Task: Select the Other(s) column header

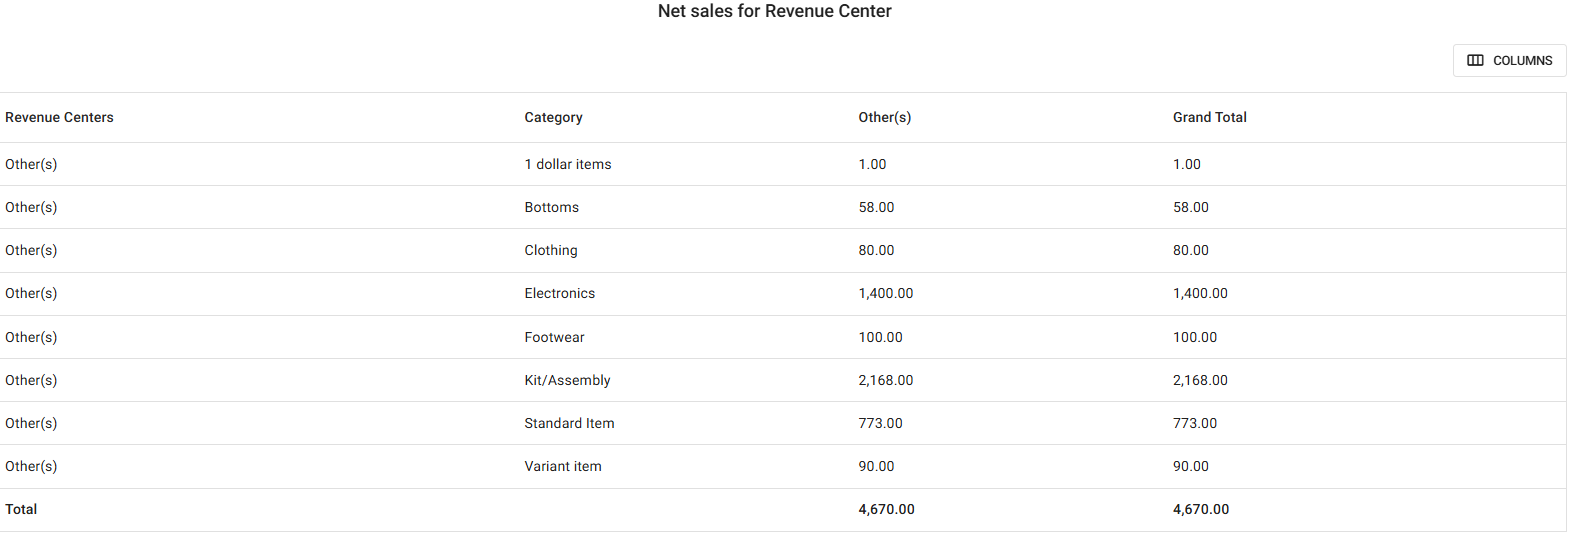Action: [x=884, y=118]
